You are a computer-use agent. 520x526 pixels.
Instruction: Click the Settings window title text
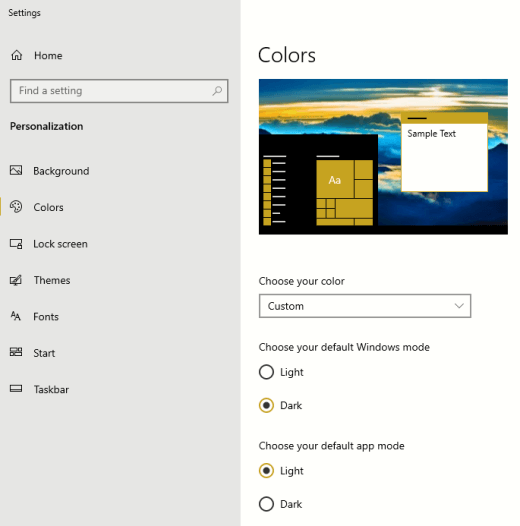tap(24, 13)
